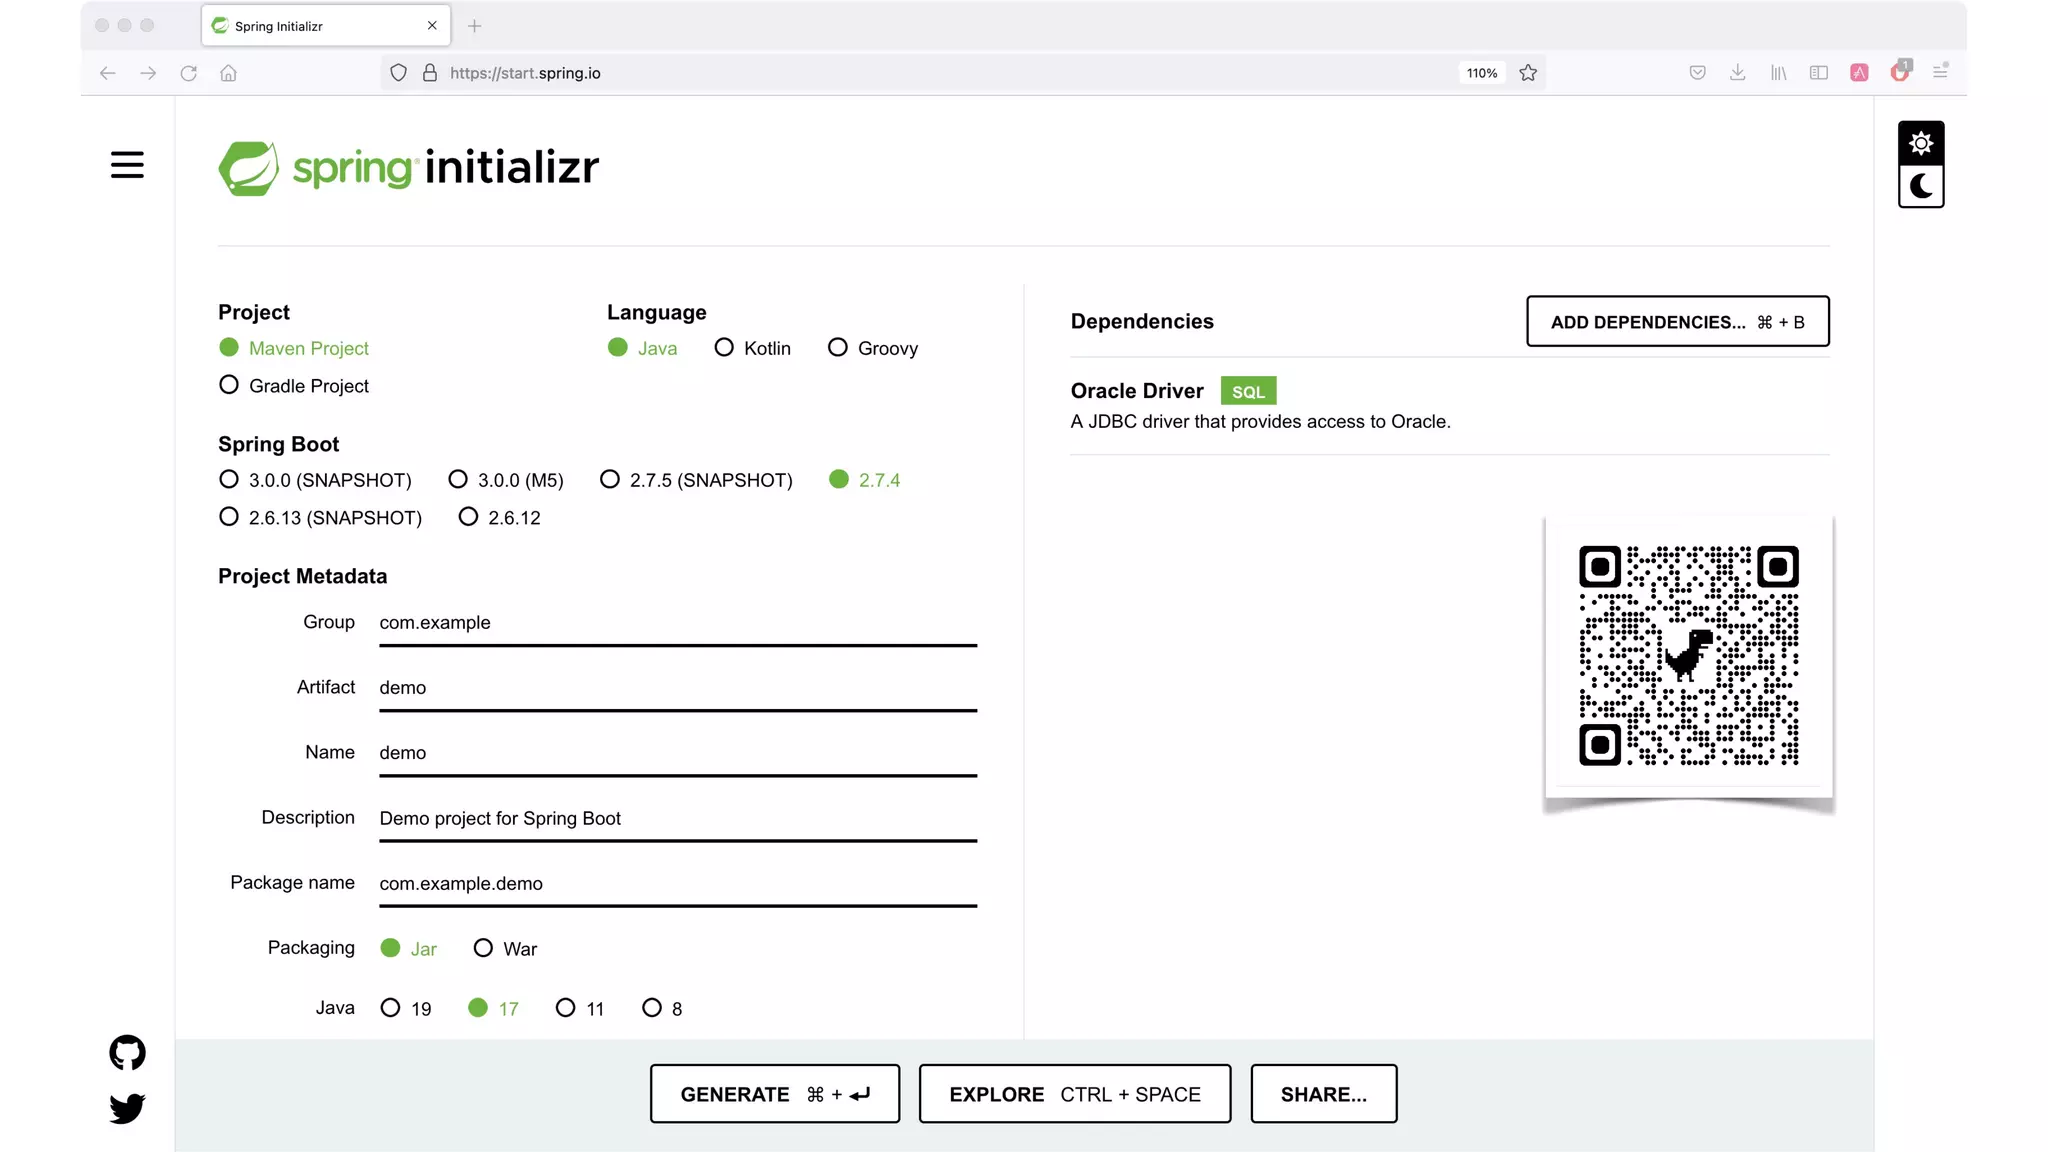Select Gradle Project option
The width and height of the screenshot is (2048, 1152).
229,385
